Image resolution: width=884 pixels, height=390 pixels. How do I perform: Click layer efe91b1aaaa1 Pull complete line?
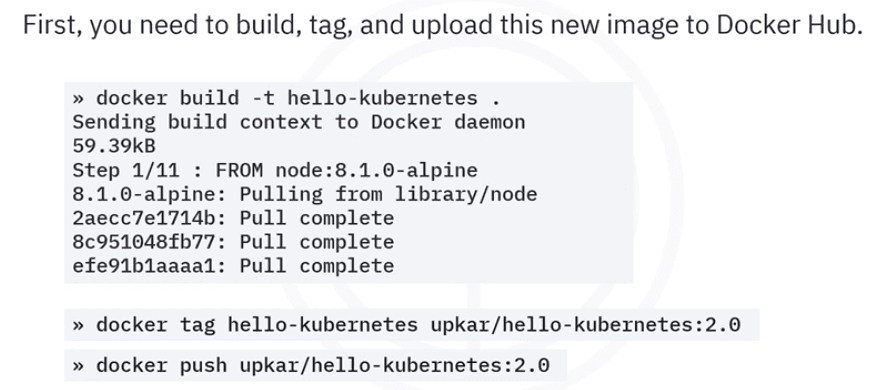[233, 265]
